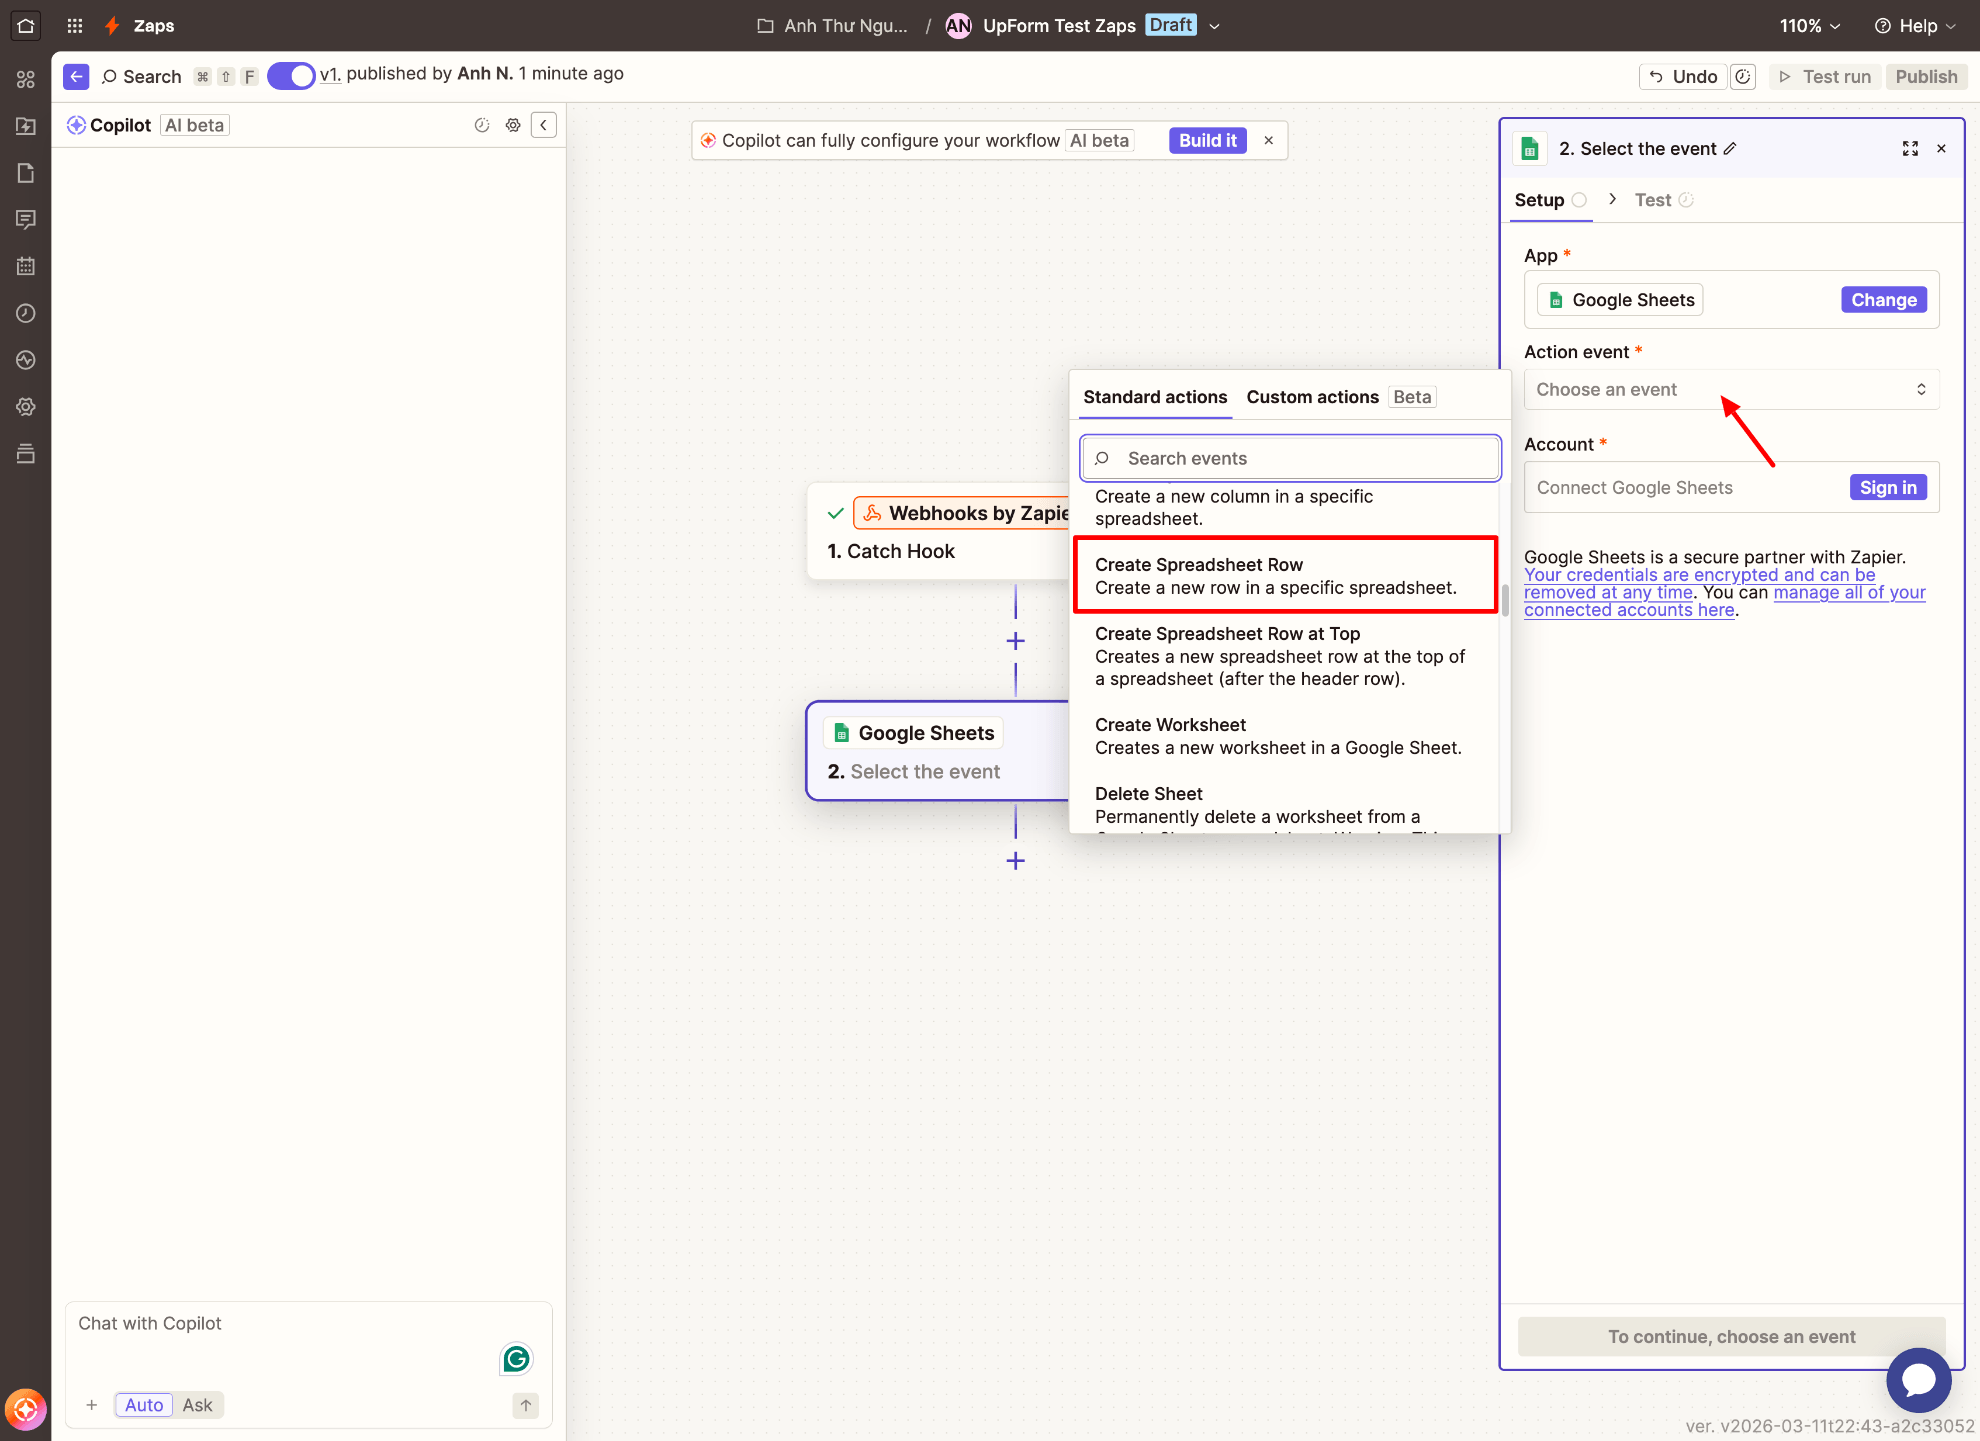Expand the step panel to full screen
The image size is (1980, 1441).
click(x=1910, y=149)
